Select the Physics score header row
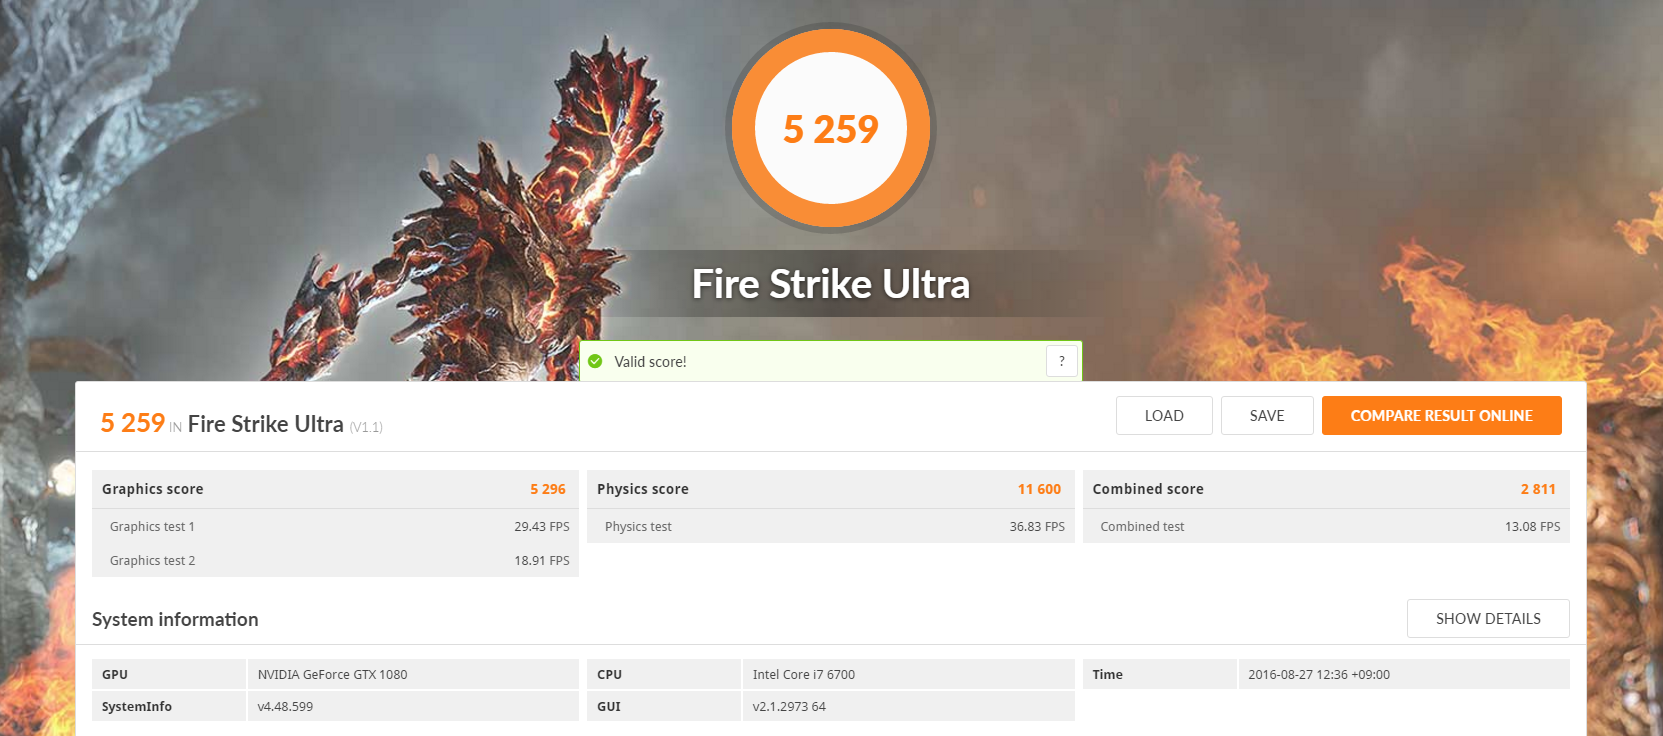Screen dimensions: 1663x736 tap(831, 489)
